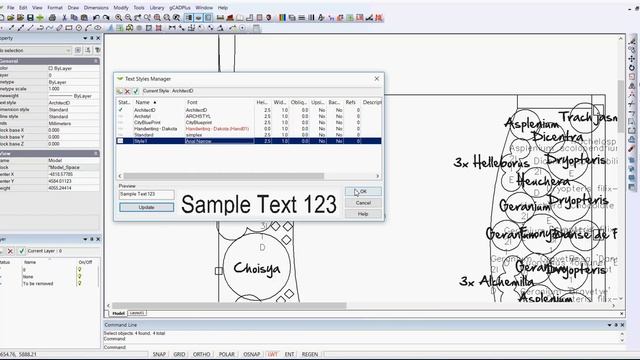The image size is (640, 360).
Task: Click Cancel in Text Styles Manager
Action: [x=363, y=203]
